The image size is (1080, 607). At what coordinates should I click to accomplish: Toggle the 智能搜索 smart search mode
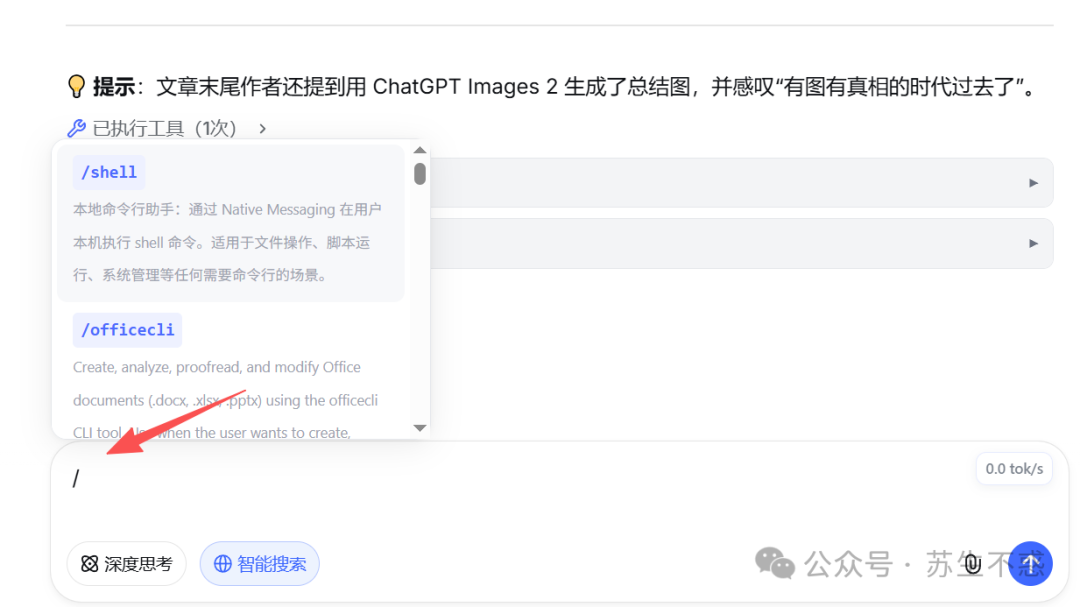tap(260, 564)
